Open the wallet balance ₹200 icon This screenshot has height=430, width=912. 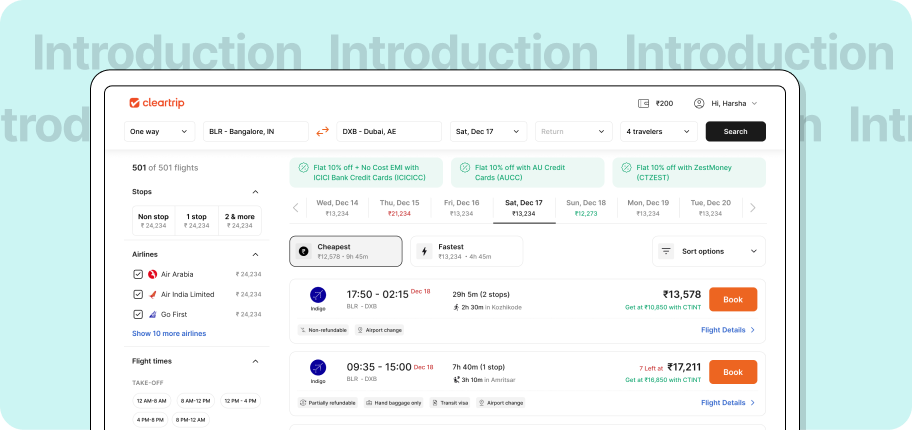coord(643,103)
